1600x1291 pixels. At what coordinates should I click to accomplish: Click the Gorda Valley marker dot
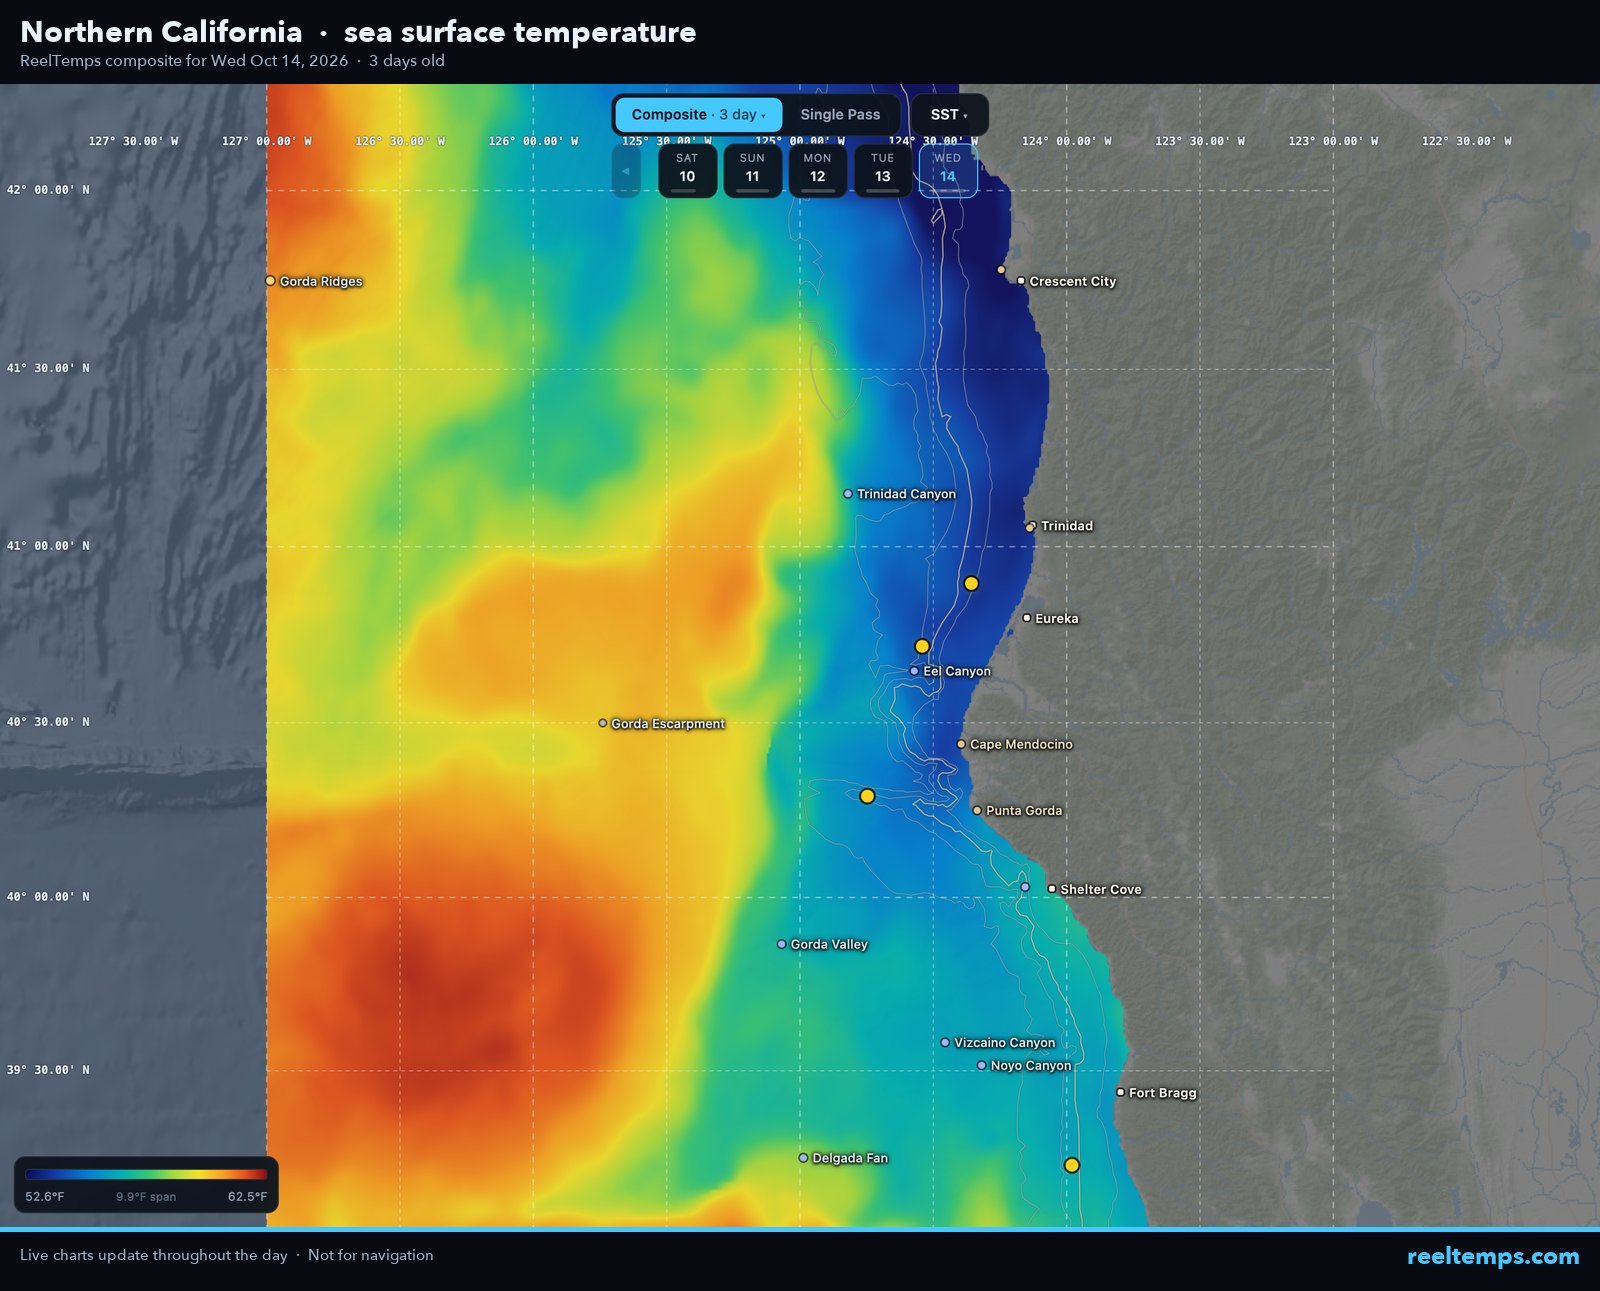782,944
